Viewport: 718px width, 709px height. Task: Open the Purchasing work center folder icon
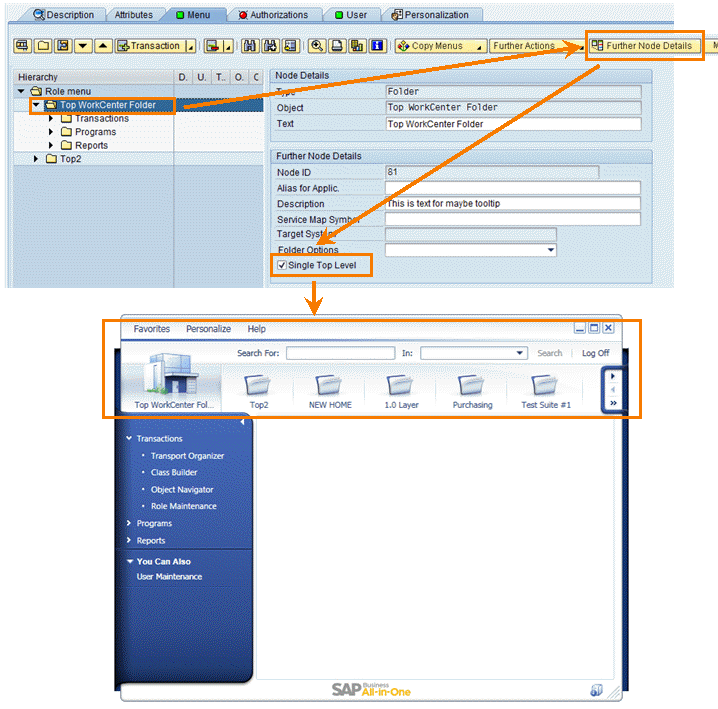472,386
